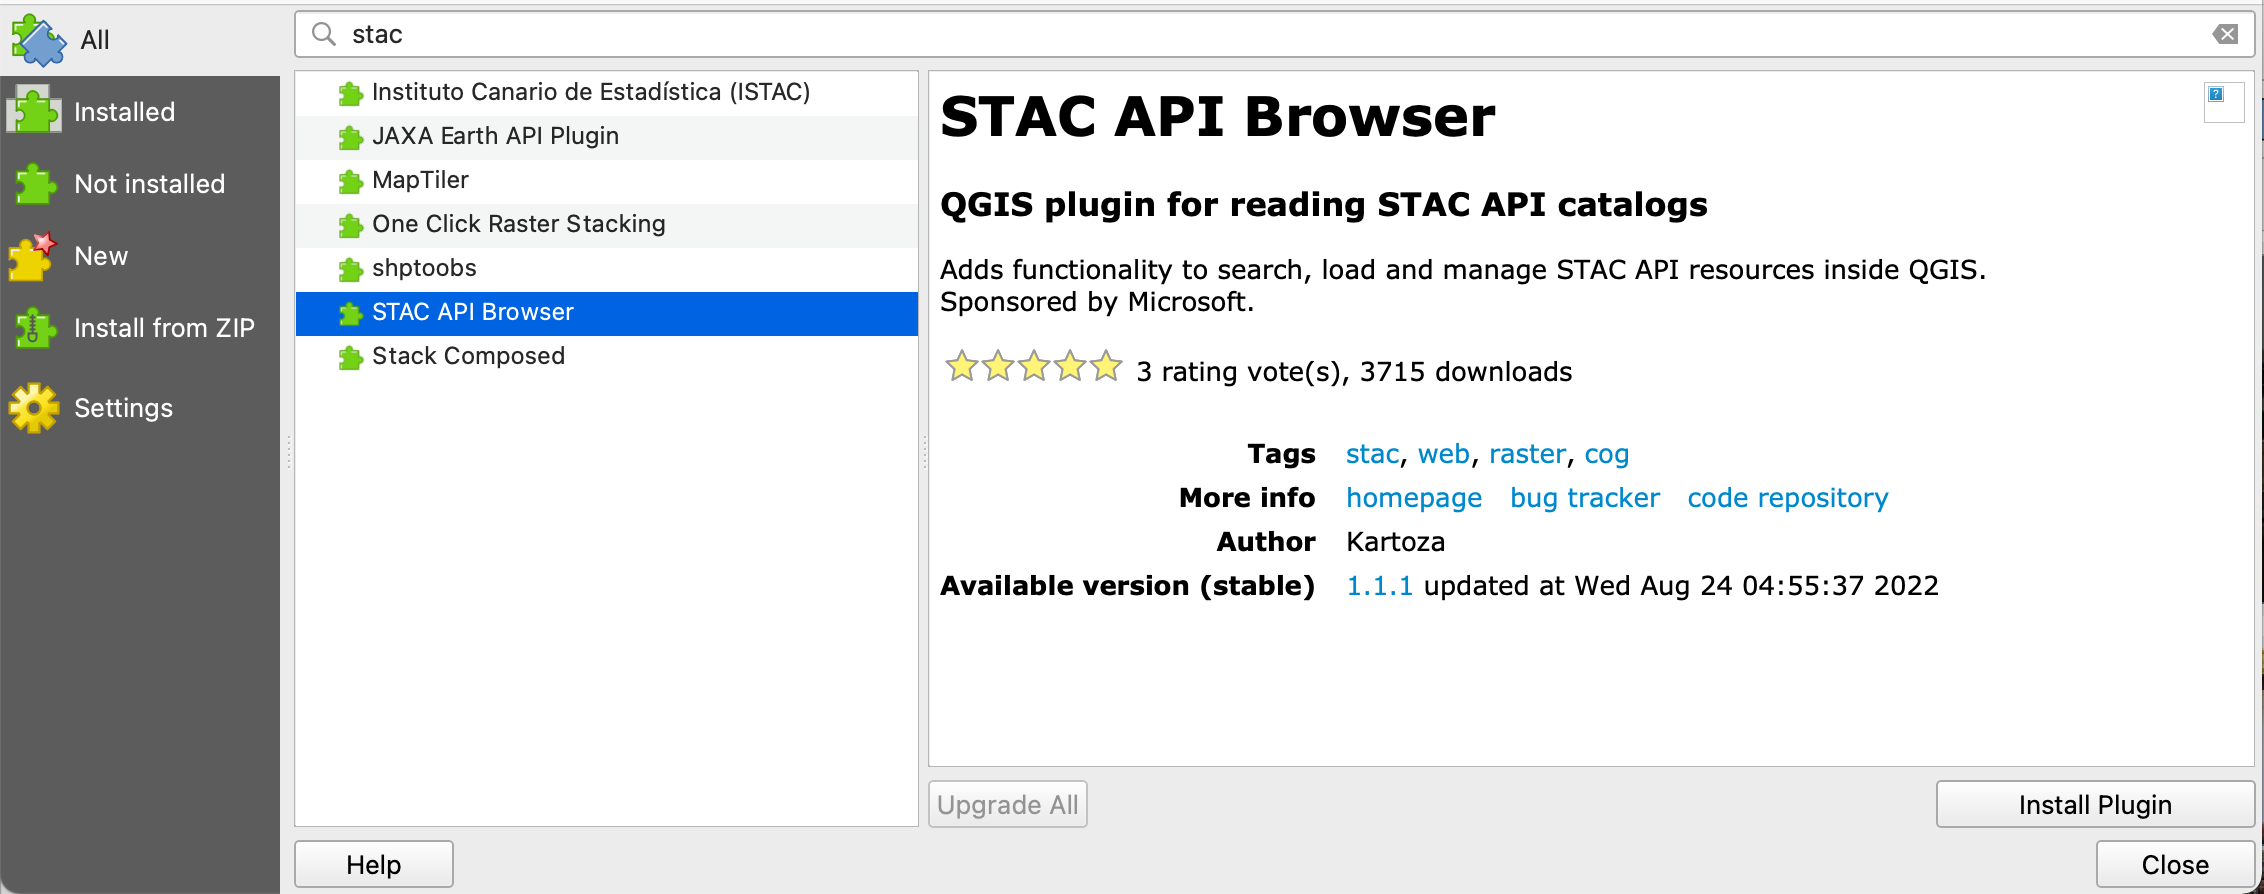
Task: Switch to Not installed plugins tab
Action: click(140, 184)
